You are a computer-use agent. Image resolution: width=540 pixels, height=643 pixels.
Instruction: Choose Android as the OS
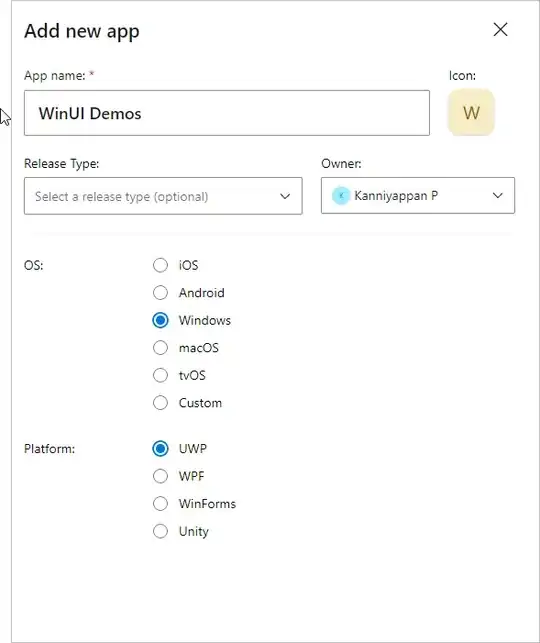pos(160,292)
